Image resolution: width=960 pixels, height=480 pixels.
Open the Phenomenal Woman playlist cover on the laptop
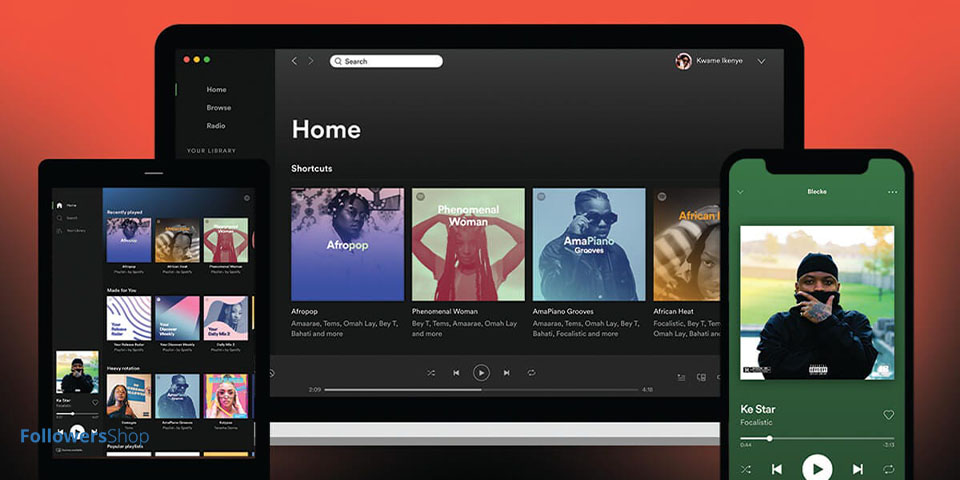468,244
